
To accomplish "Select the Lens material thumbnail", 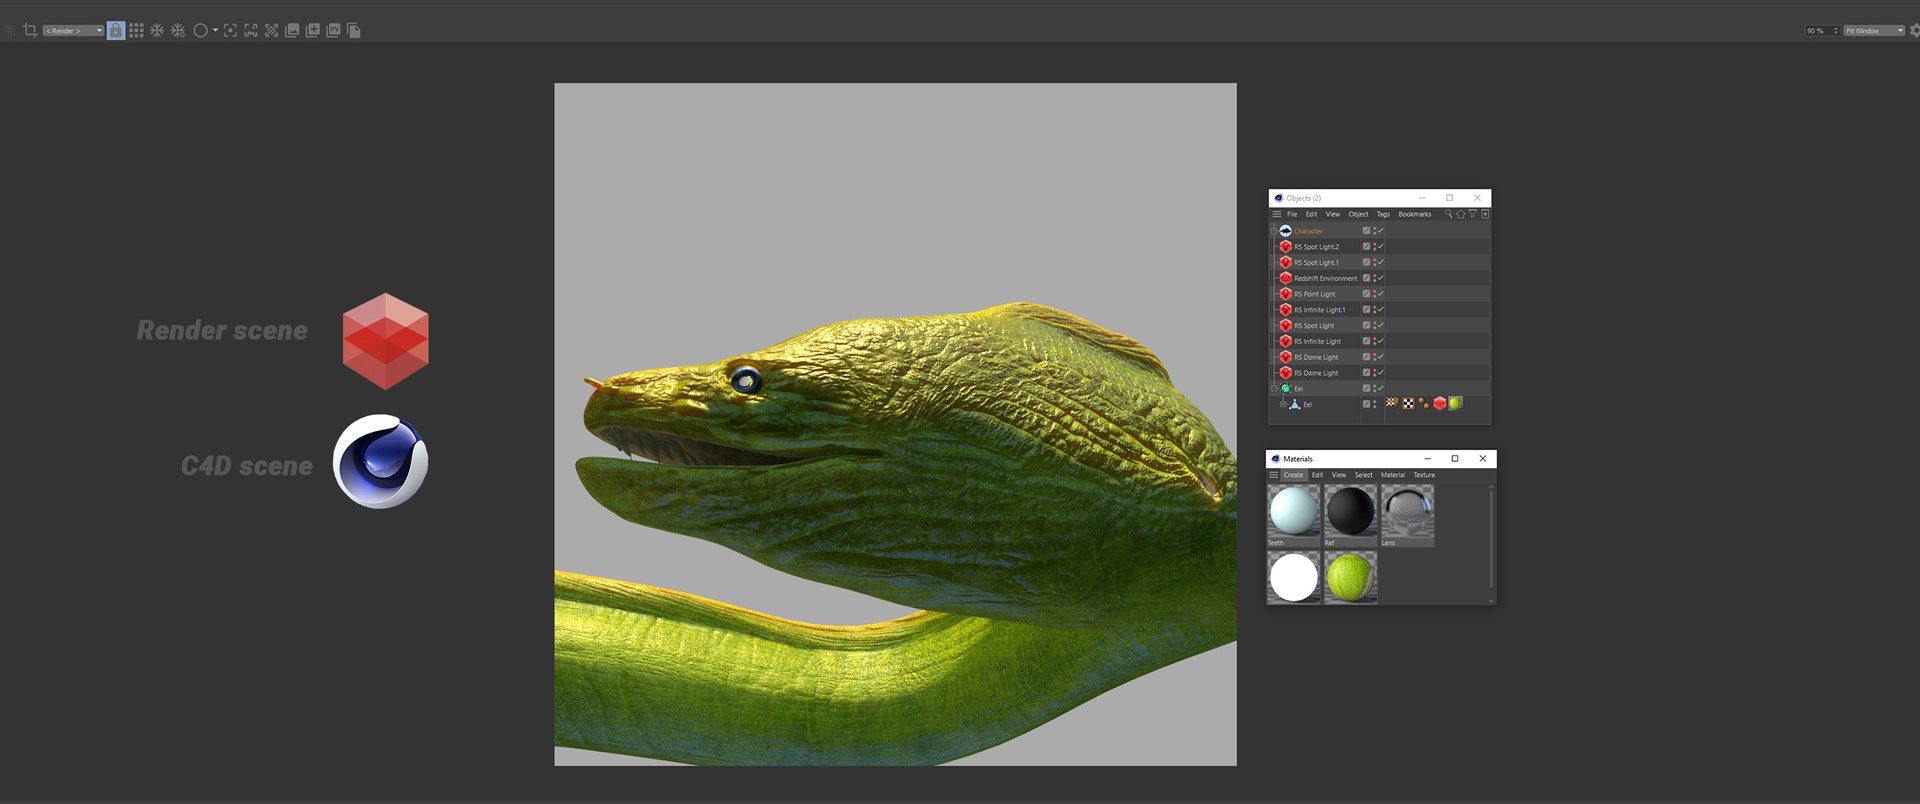I will [1407, 511].
